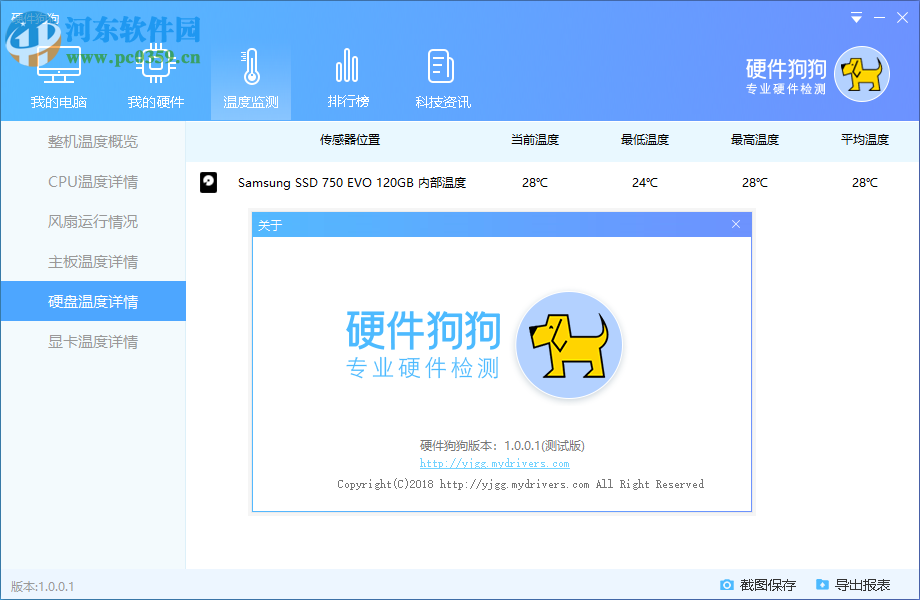
Task: Sort by the 当前温度 column header
Action: coord(533,140)
